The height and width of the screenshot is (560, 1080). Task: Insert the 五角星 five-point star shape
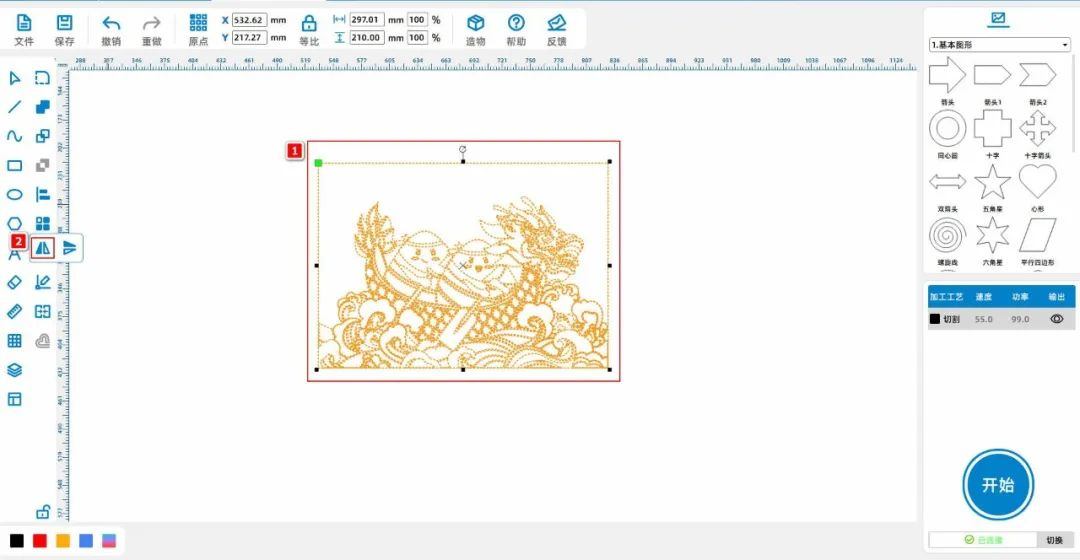pyautogui.click(x=992, y=183)
